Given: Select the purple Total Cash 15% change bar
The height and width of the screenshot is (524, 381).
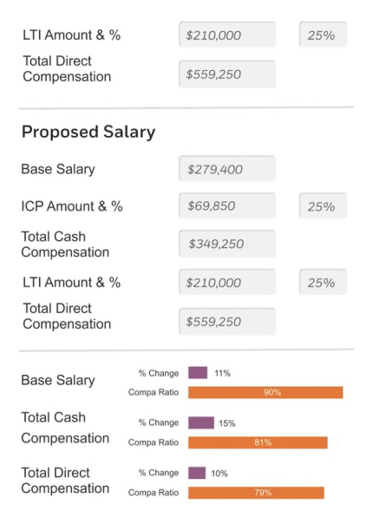Looking at the screenshot, I should point(201,423).
